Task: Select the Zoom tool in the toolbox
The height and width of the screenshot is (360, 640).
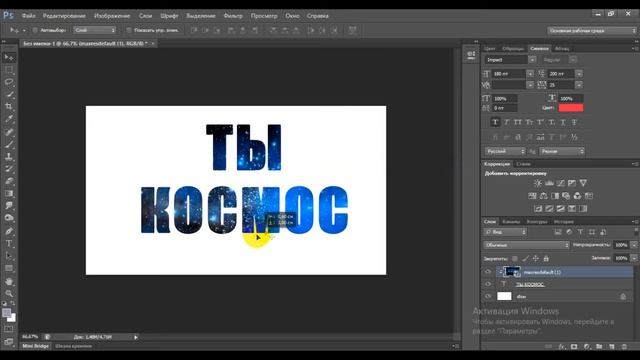Action: pyautogui.click(x=9, y=293)
